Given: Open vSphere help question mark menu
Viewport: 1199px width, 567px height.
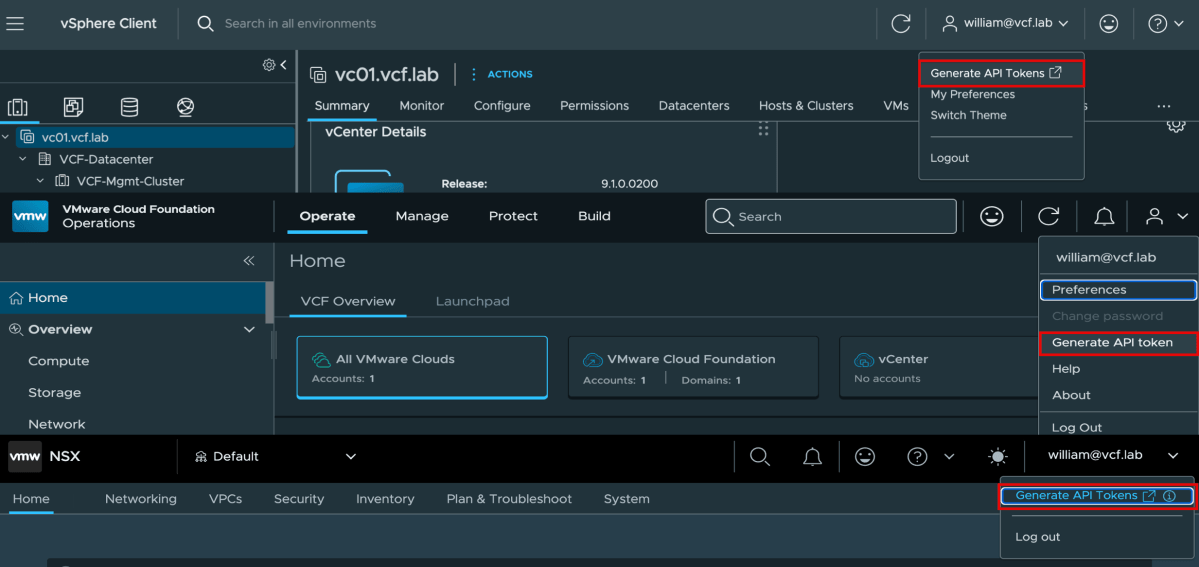Looking at the screenshot, I should tap(1165, 24).
